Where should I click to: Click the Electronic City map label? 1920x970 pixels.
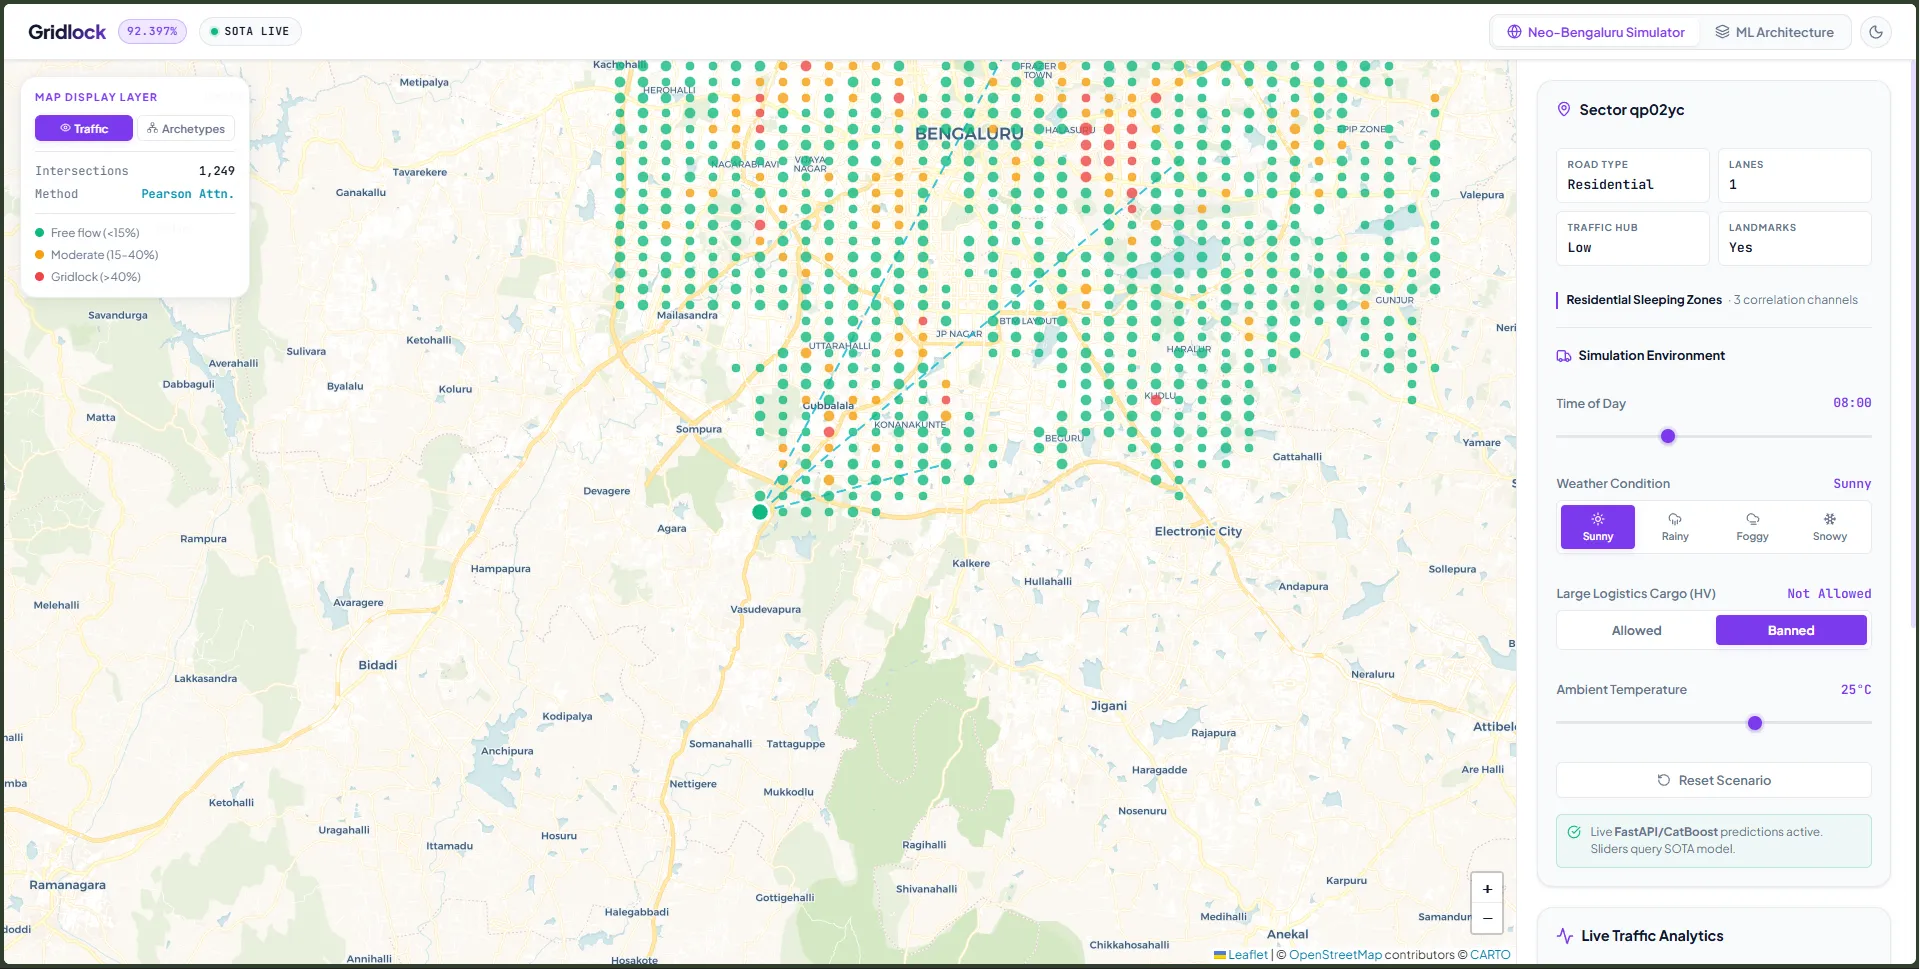(x=1198, y=531)
